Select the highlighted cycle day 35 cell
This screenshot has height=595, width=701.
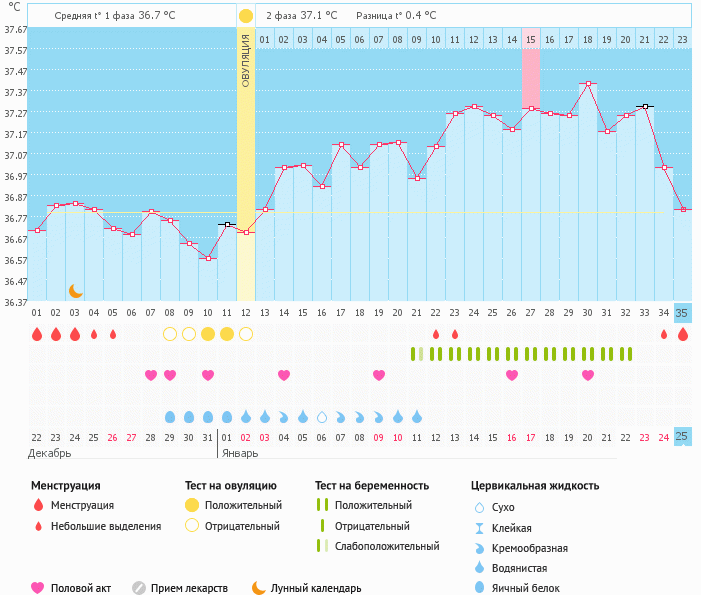pyautogui.click(x=683, y=312)
